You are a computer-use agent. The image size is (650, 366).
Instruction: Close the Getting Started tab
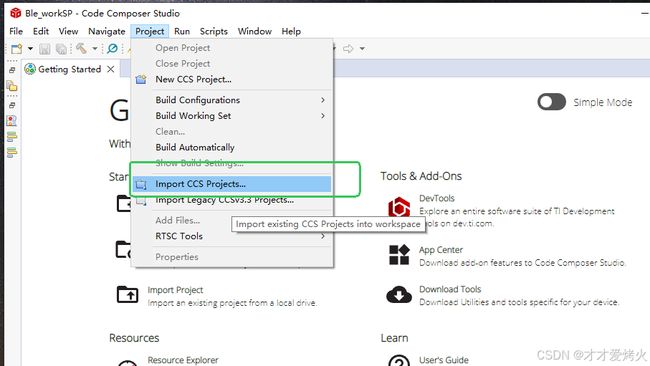pos(111,69)
